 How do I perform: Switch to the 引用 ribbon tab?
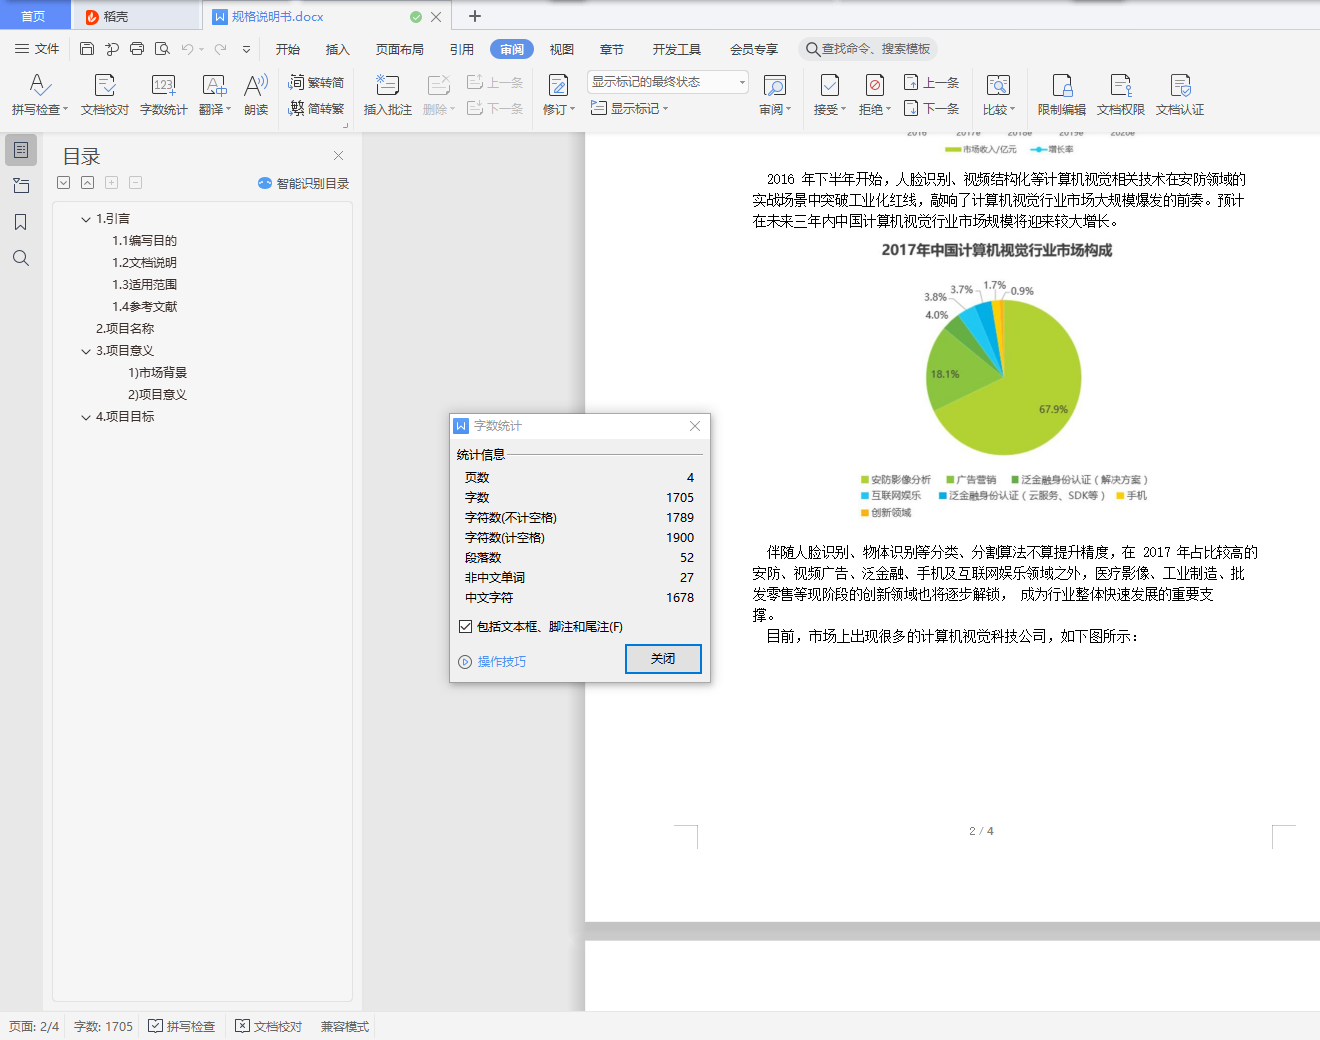coord(462,49)
